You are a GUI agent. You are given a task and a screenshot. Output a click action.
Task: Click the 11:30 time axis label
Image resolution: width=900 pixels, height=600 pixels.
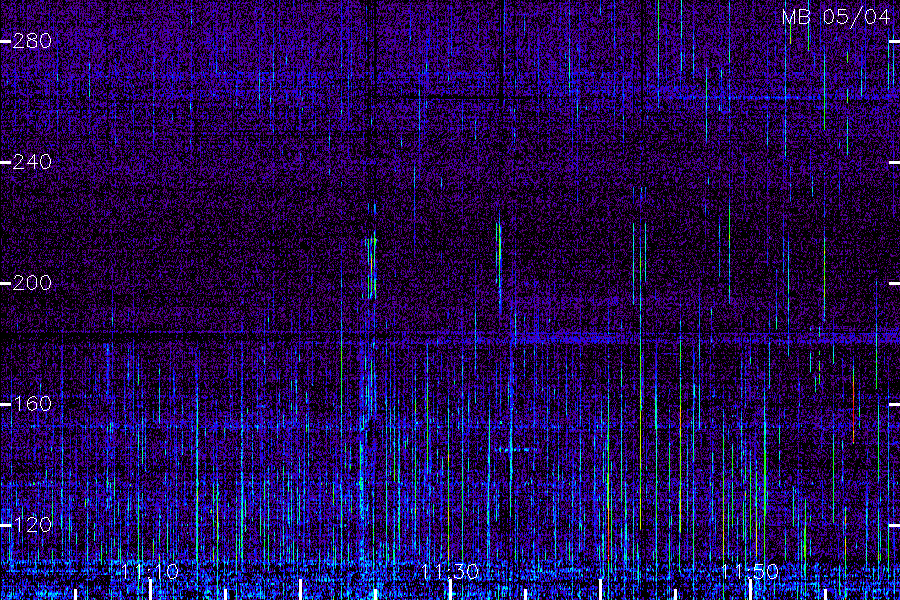click(450, 571)
